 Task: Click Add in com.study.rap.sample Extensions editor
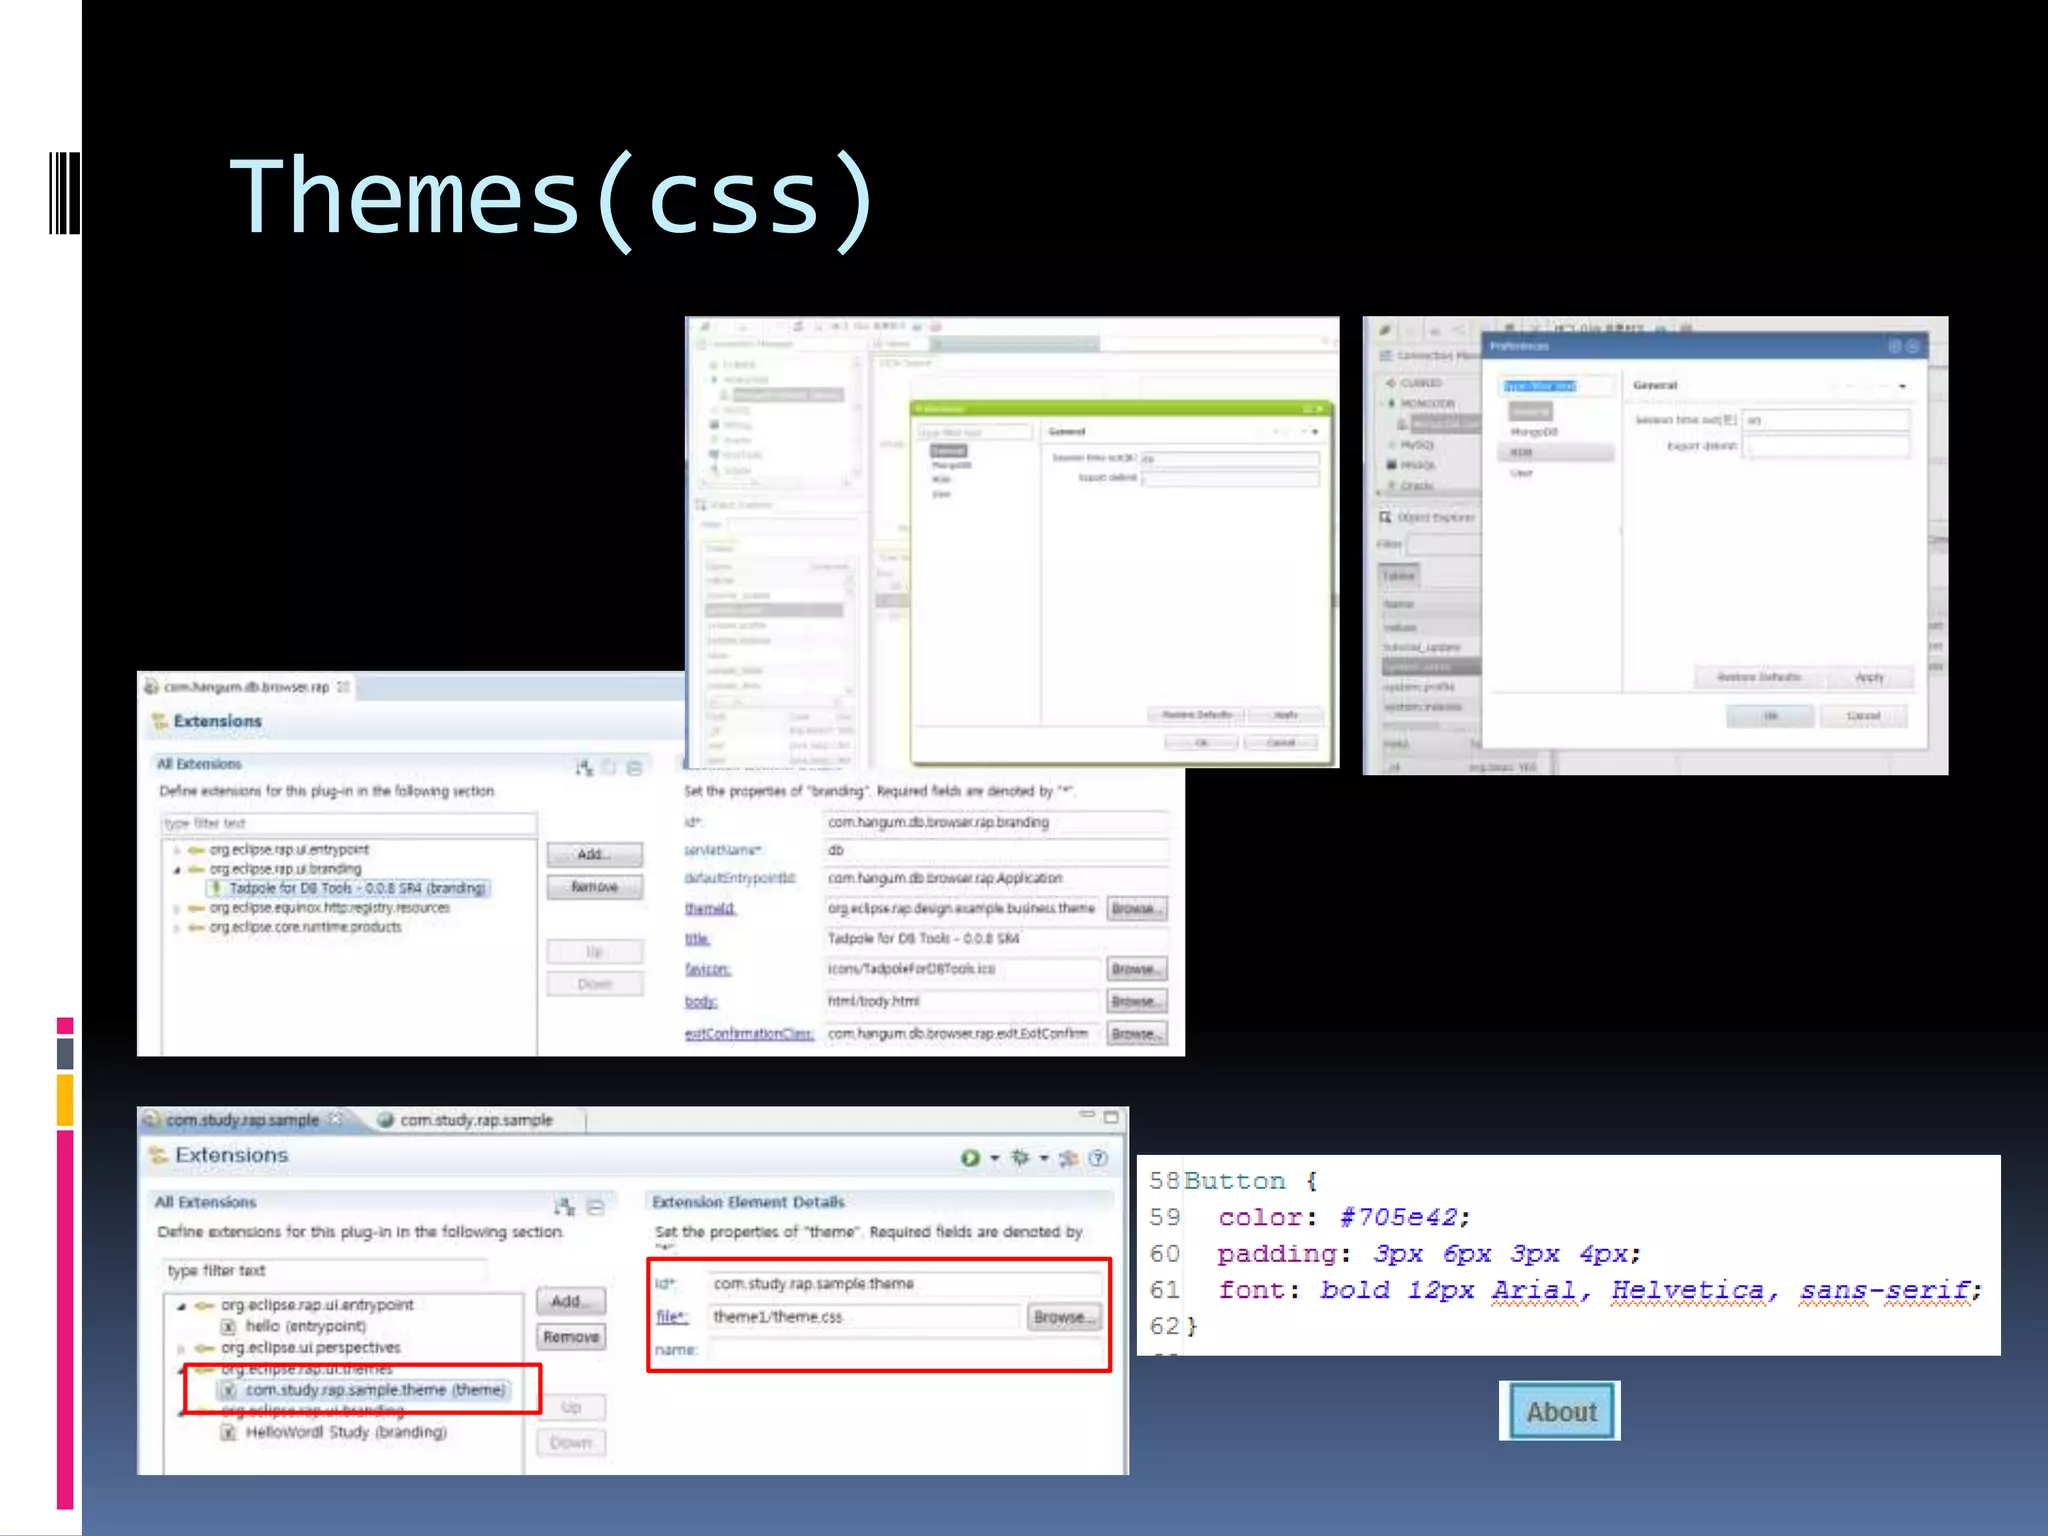[x=570, y=1301]
